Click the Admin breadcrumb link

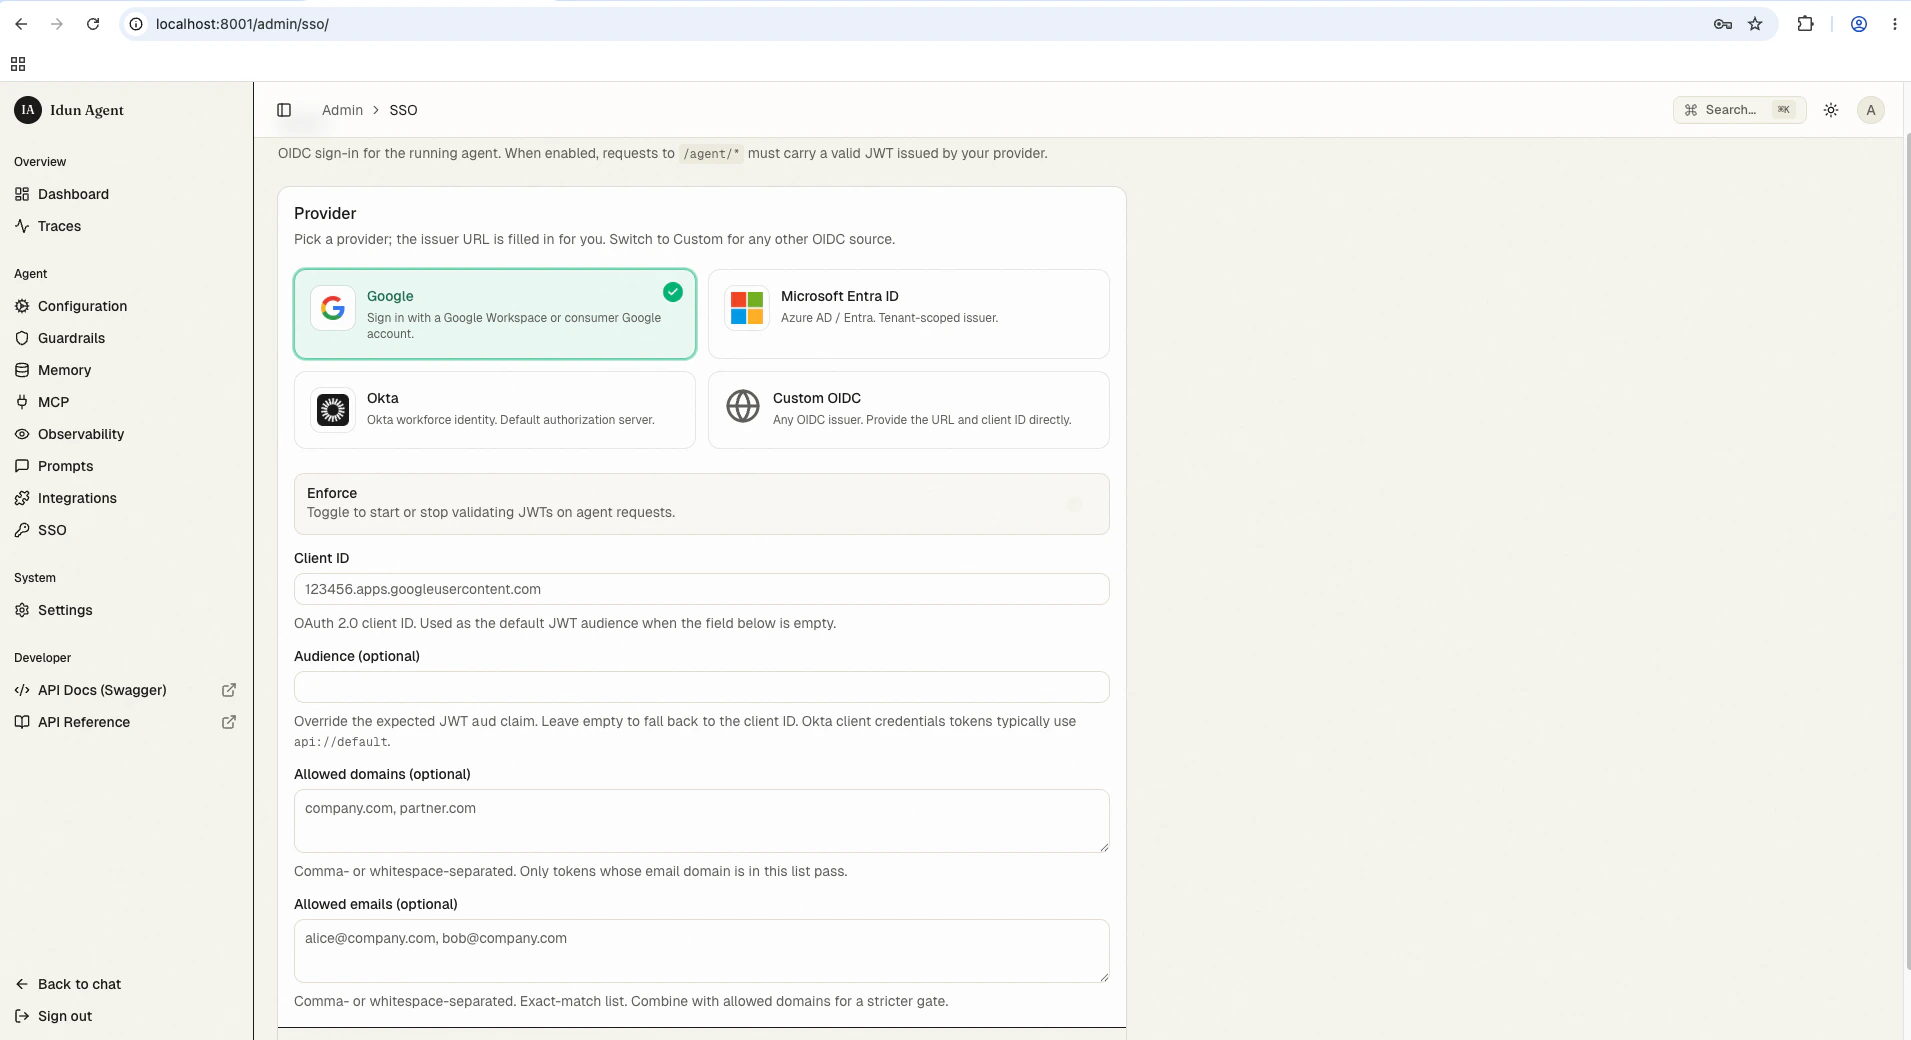[x=342, y=110]
